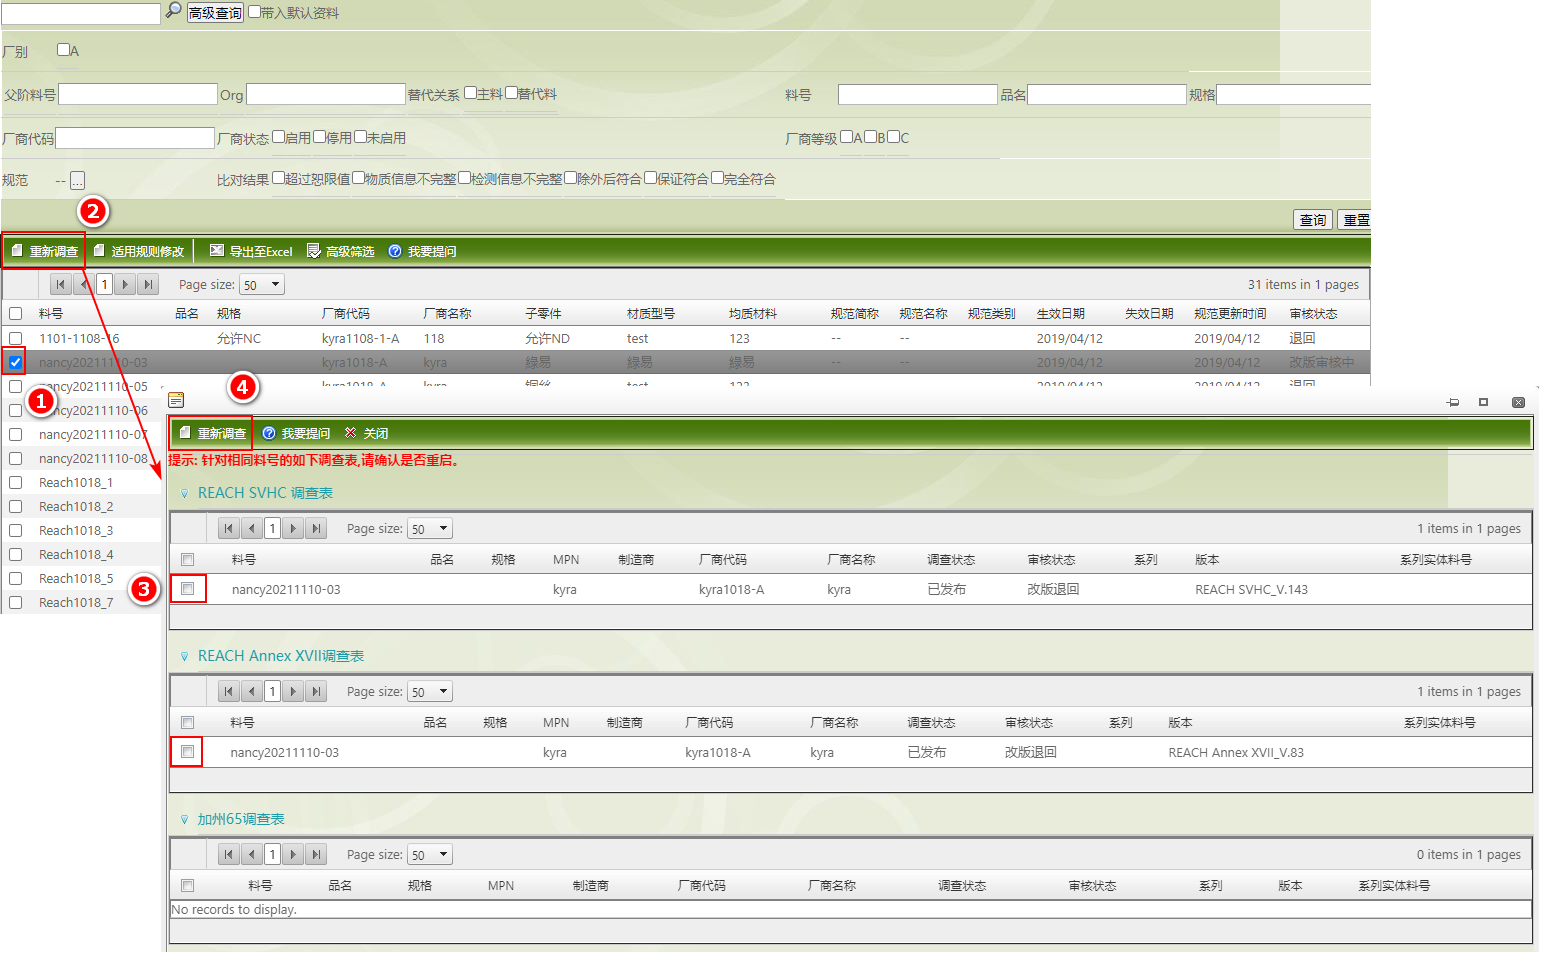Click 我要提问 in main toolbar

coord(422,251)
